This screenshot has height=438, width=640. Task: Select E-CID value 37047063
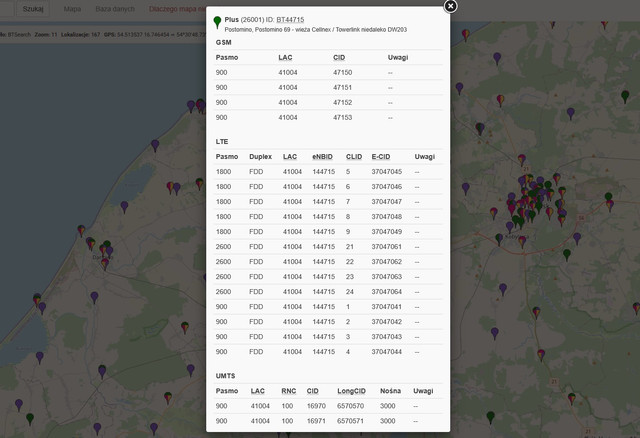point(387,277)
